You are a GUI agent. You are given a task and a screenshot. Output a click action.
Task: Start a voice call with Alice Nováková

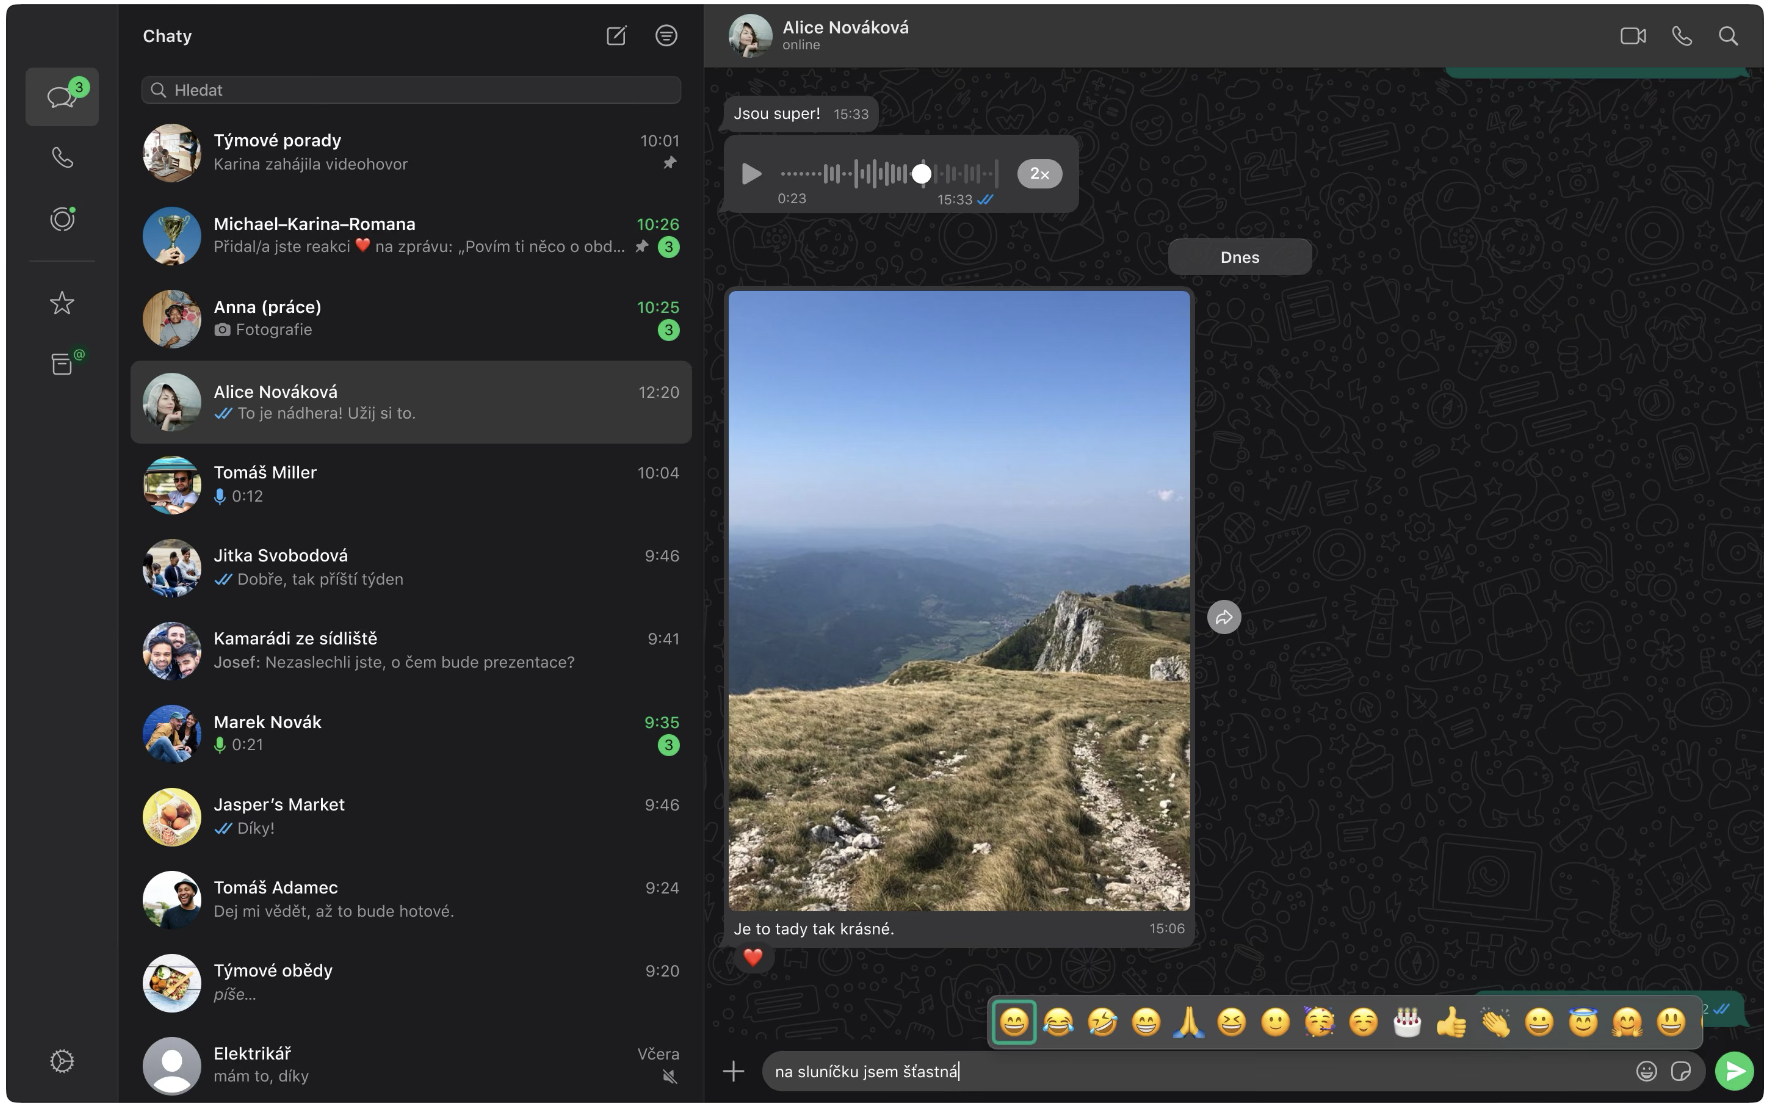1681,35
